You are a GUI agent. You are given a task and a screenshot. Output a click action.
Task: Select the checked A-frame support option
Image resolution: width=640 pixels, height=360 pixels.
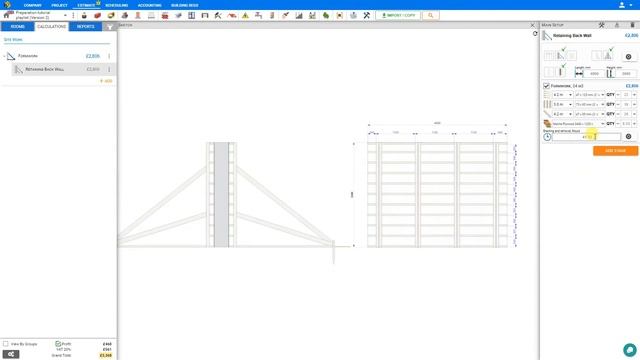[608, 55]
